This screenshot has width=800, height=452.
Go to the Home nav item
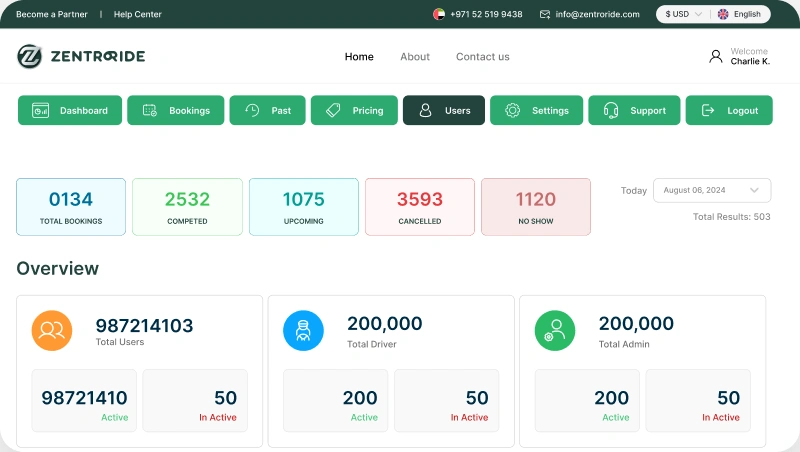[359, 57]
